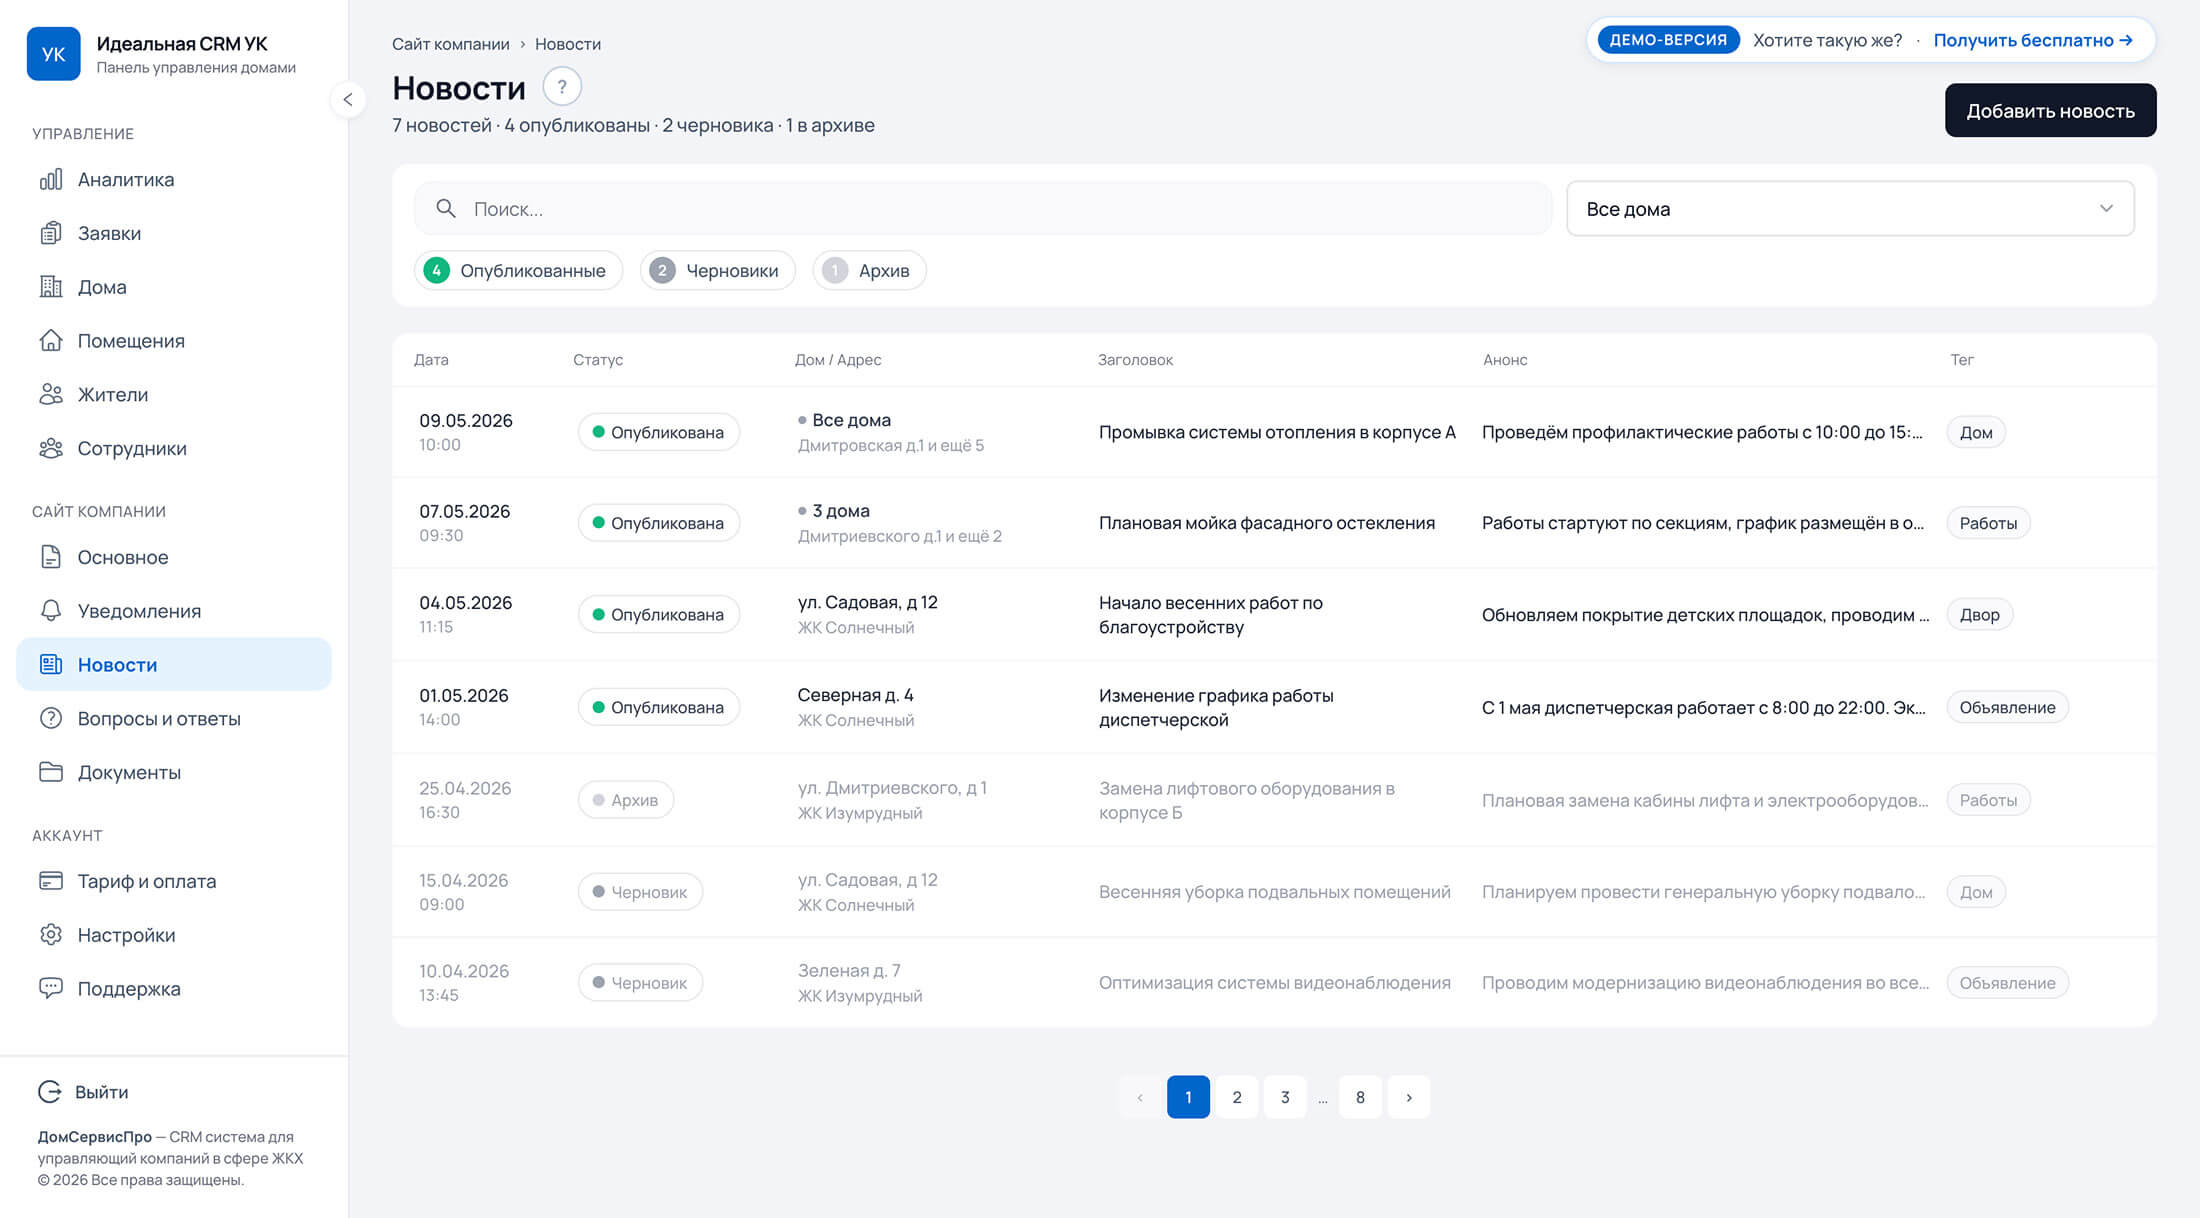Click the Вопросы и ответы question icon

[51, 718]
